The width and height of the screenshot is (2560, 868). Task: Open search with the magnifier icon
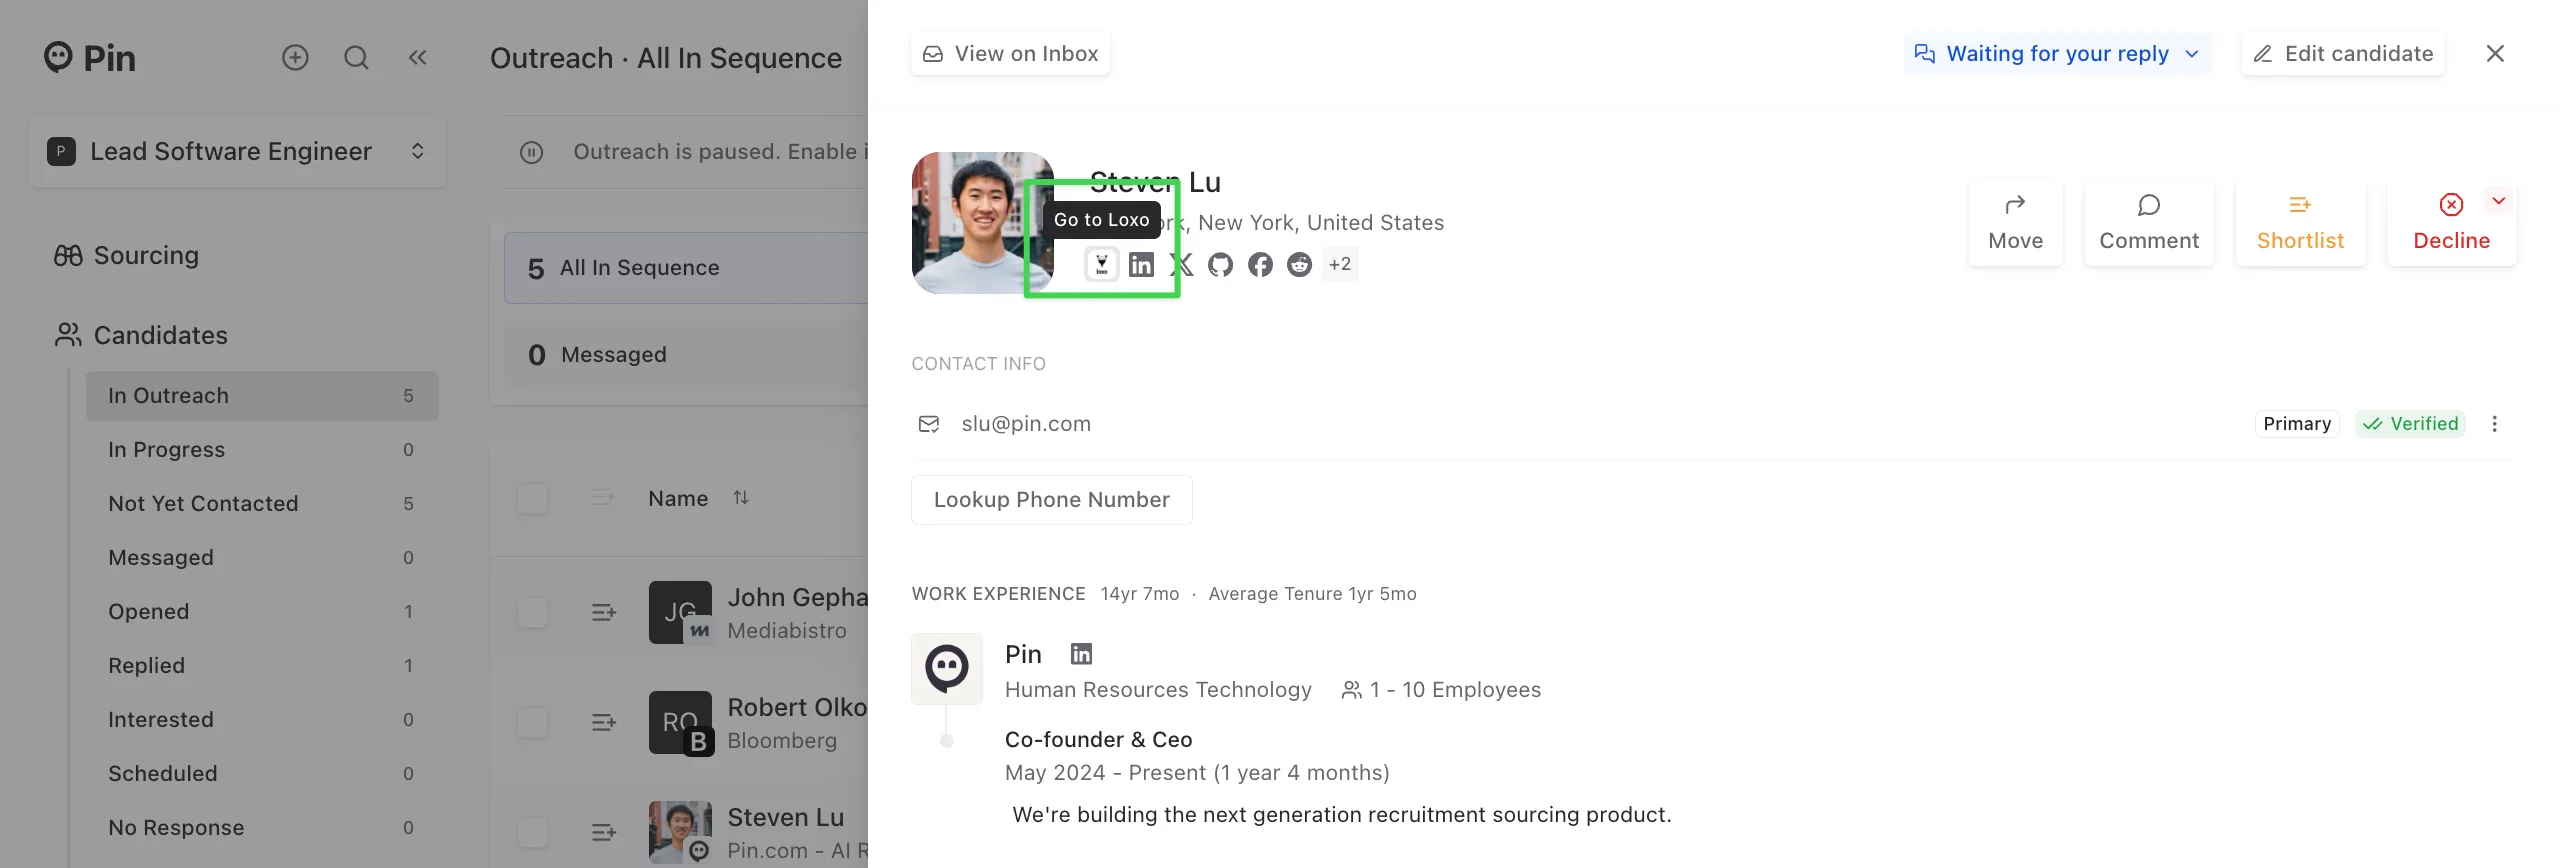356,58
